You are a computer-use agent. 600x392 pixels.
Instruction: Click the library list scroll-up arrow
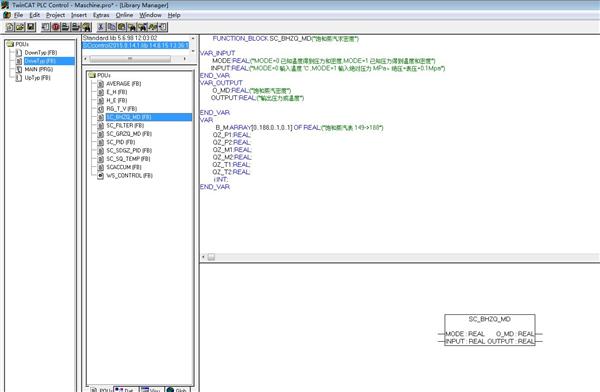coord(193,38)
